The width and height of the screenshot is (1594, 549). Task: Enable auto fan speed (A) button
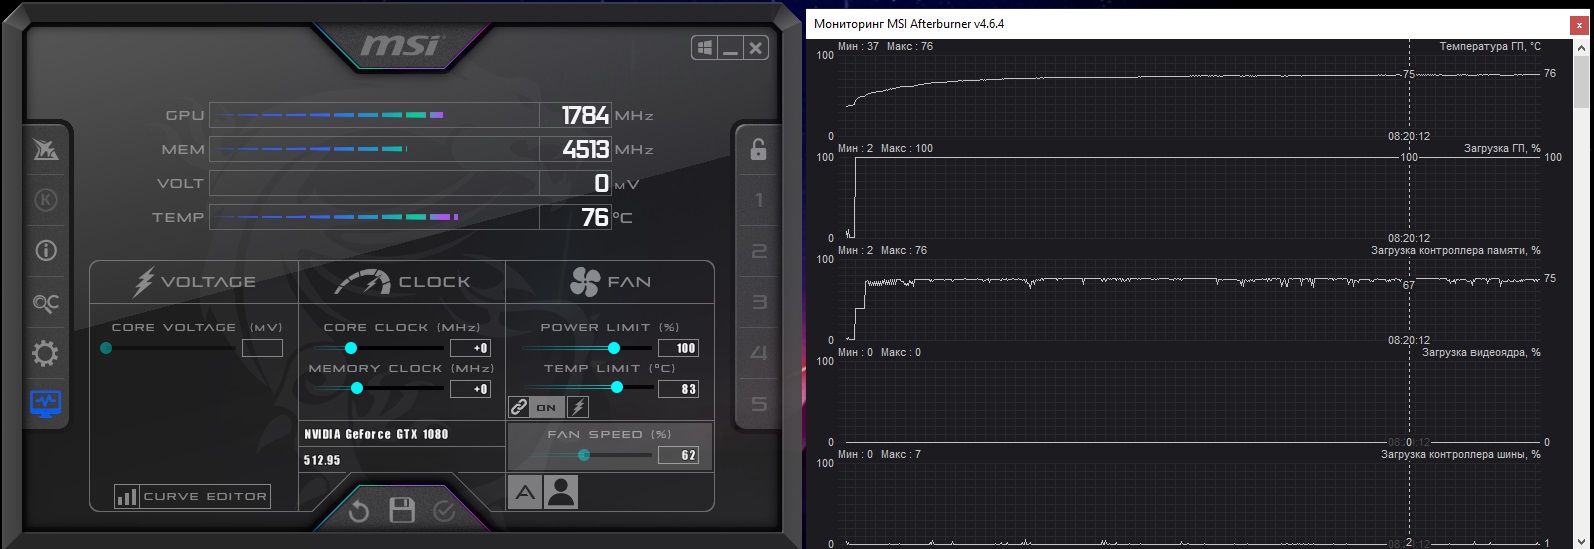coord(525,492)
